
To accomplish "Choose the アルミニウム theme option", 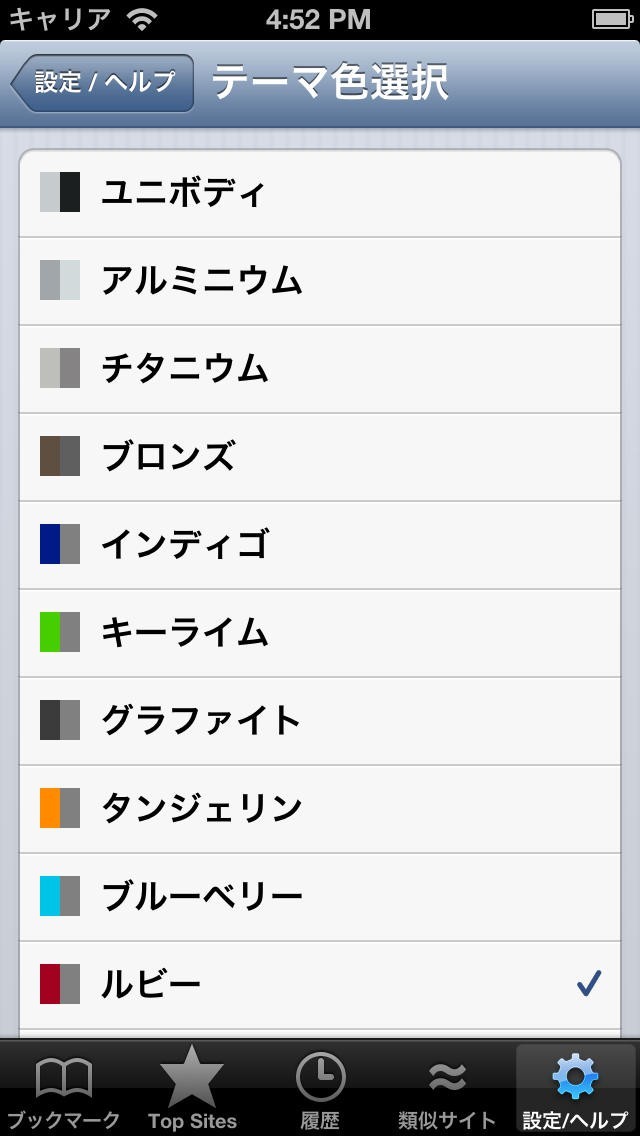I will click(x=320, y=280).
